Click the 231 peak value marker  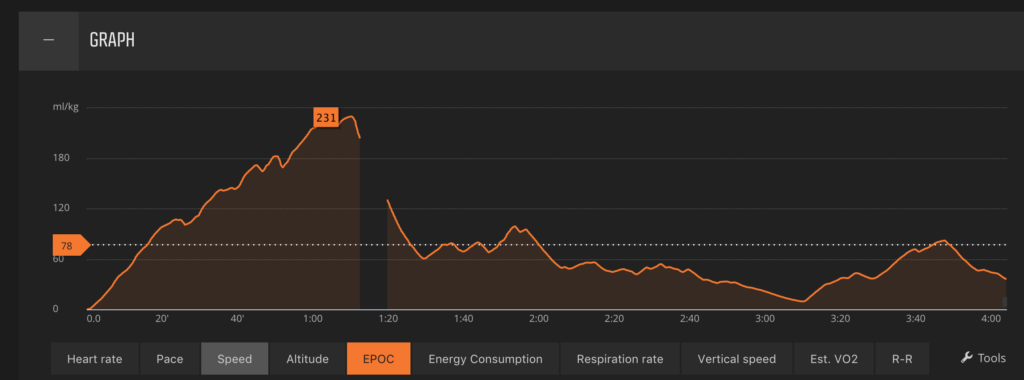pos(326,118)
